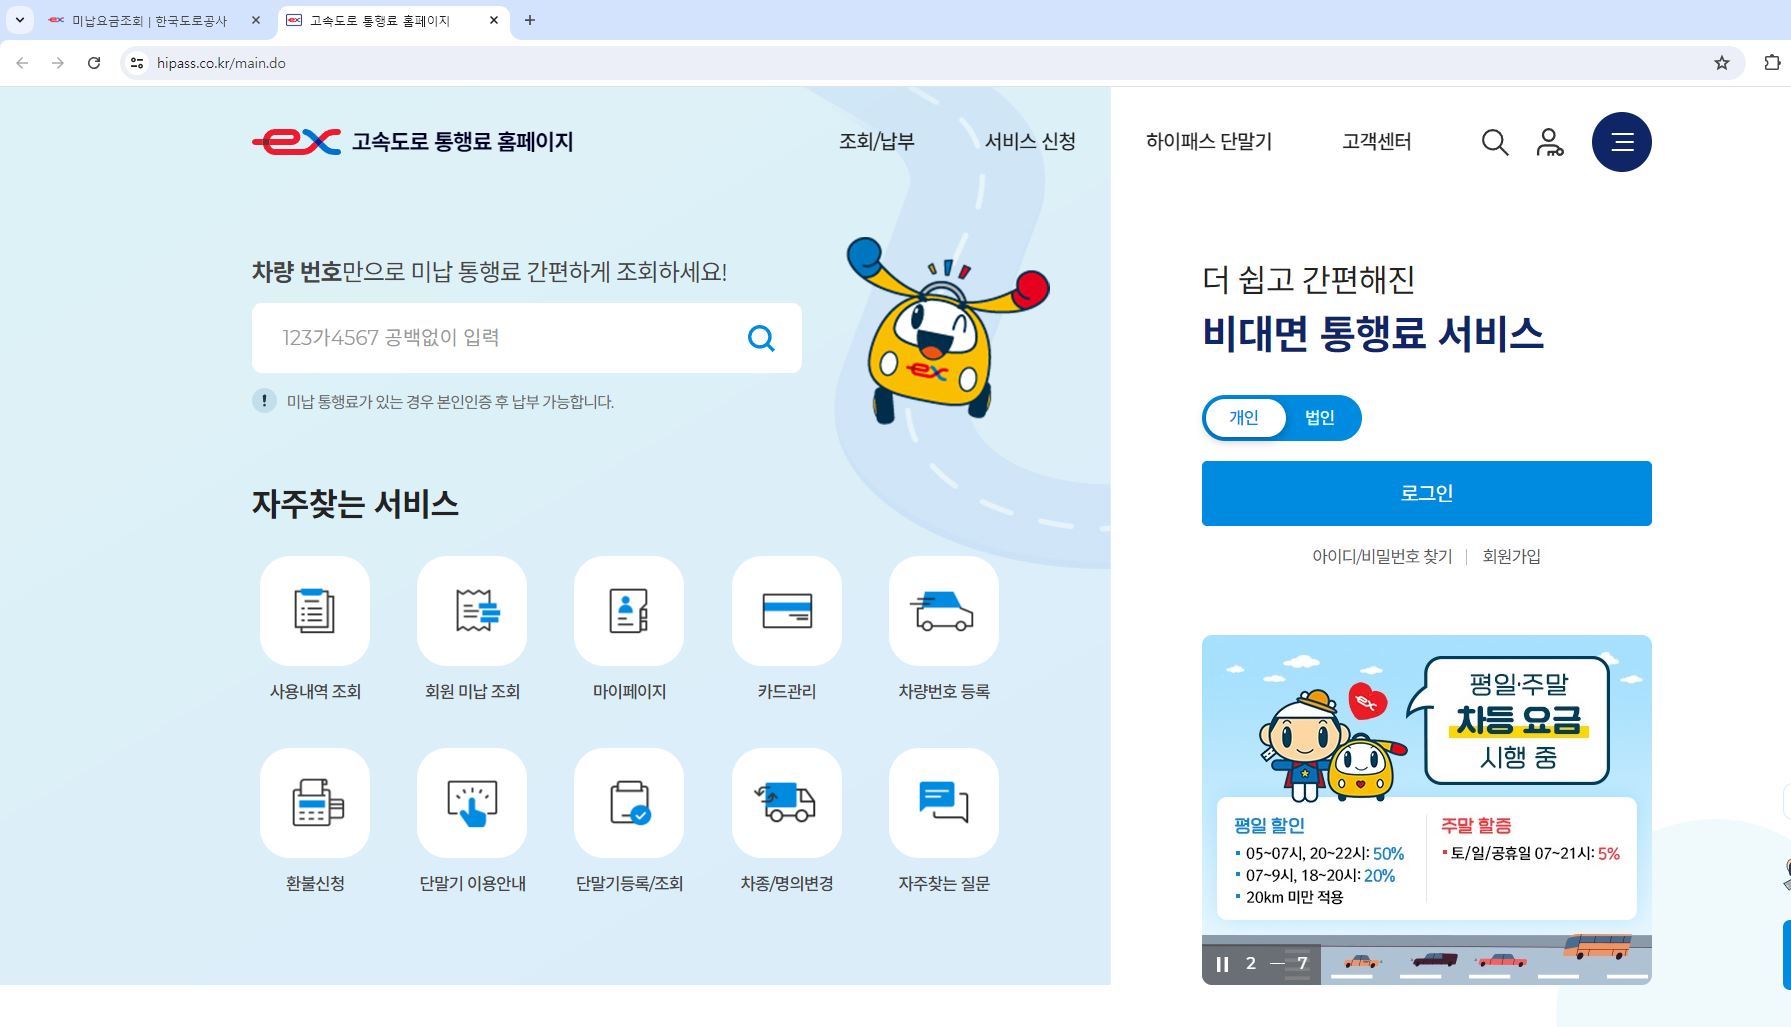Click the 자주찾는 질문 label text
This screenshot has height=1027, width=1791.
pos(944,884)
